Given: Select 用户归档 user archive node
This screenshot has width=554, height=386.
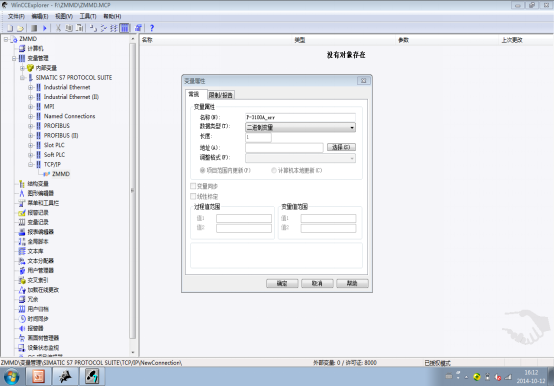Looking at the screenshot, I should point(38,309).
